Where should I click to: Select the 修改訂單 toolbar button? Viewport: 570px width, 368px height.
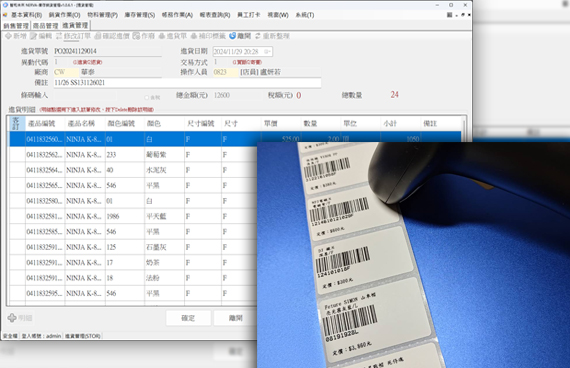pos(73,36)
